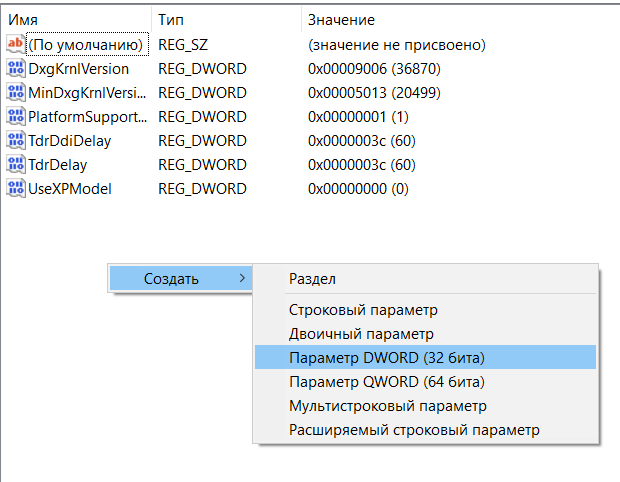Click the TdrDelay registry value icon
This screenshot has width=620, height=482.
15,165
